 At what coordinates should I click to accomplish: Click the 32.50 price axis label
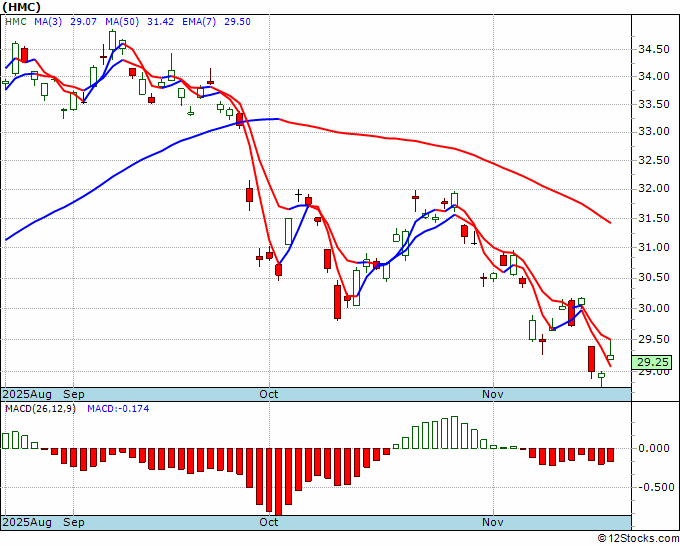pos(654,160)
